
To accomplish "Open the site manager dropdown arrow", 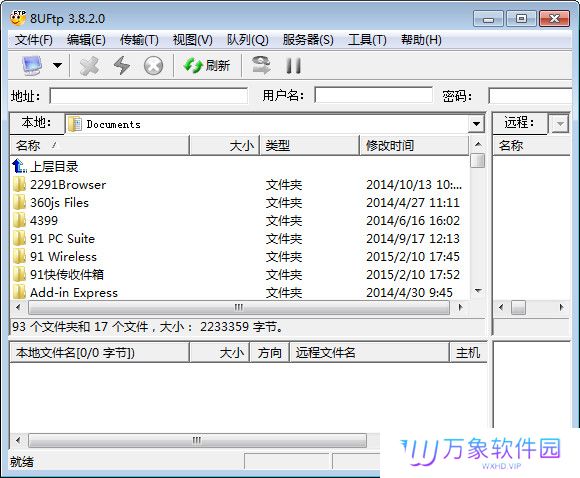I will pos(57,65).
